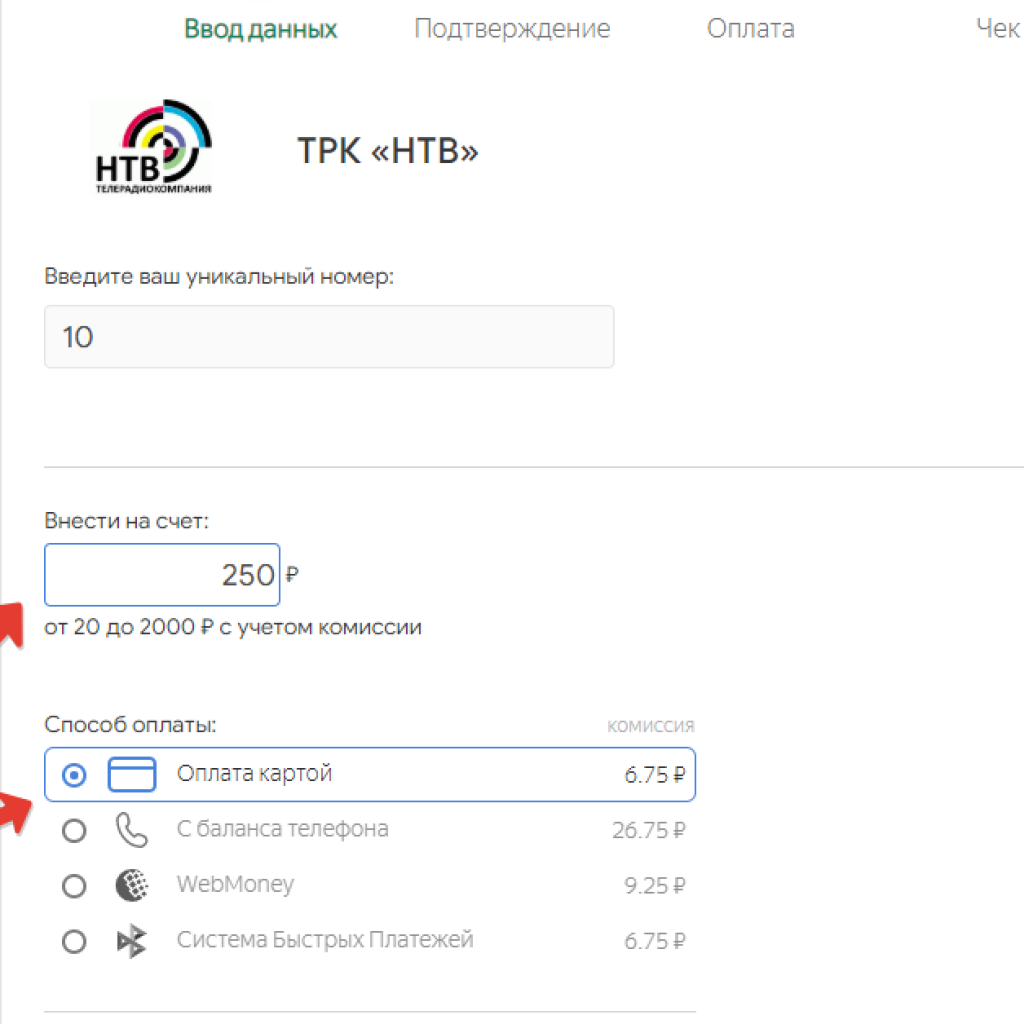Image resolution: width=1024 pixels, height=1024 pixels.
Task: Click the phone handset icon
Action: tap(131, 829)
